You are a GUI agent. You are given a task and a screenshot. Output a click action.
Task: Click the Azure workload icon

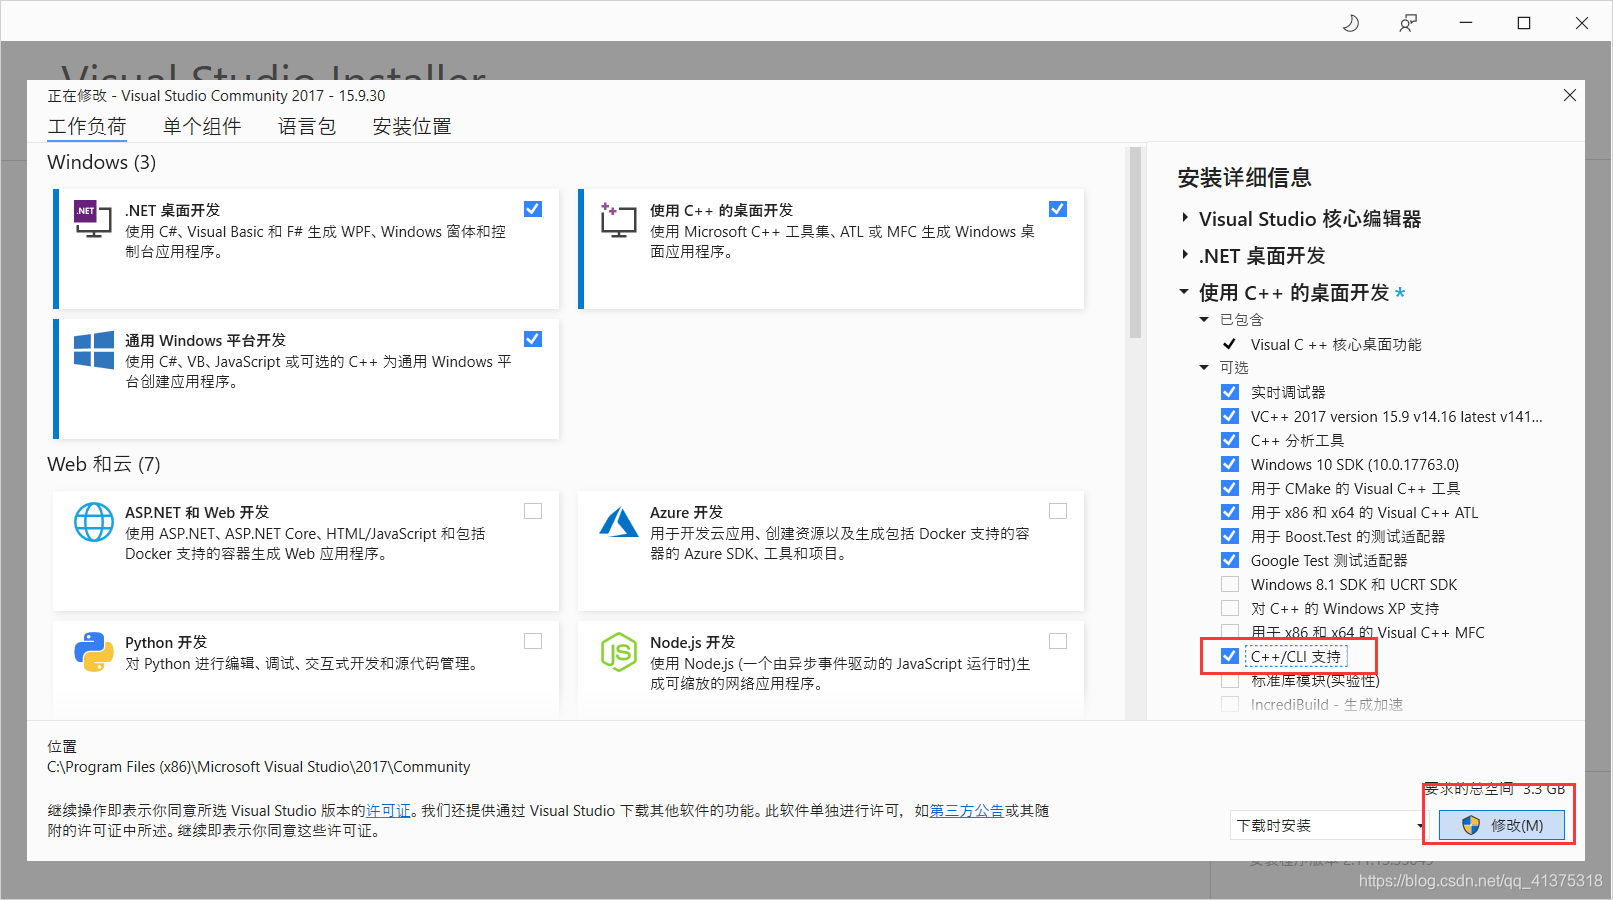pyautogui.click(x=619, y=521)
